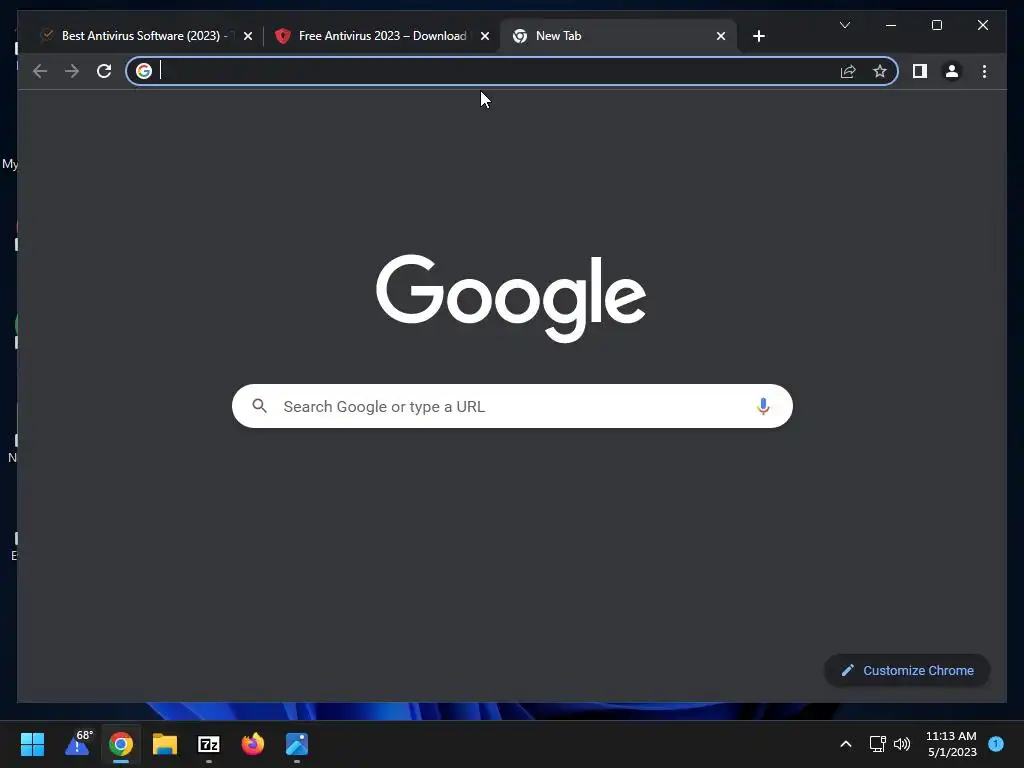Open the Chrome three-dot menu
Viewport: 1024px width, 768px height.
tap(984, 71)
